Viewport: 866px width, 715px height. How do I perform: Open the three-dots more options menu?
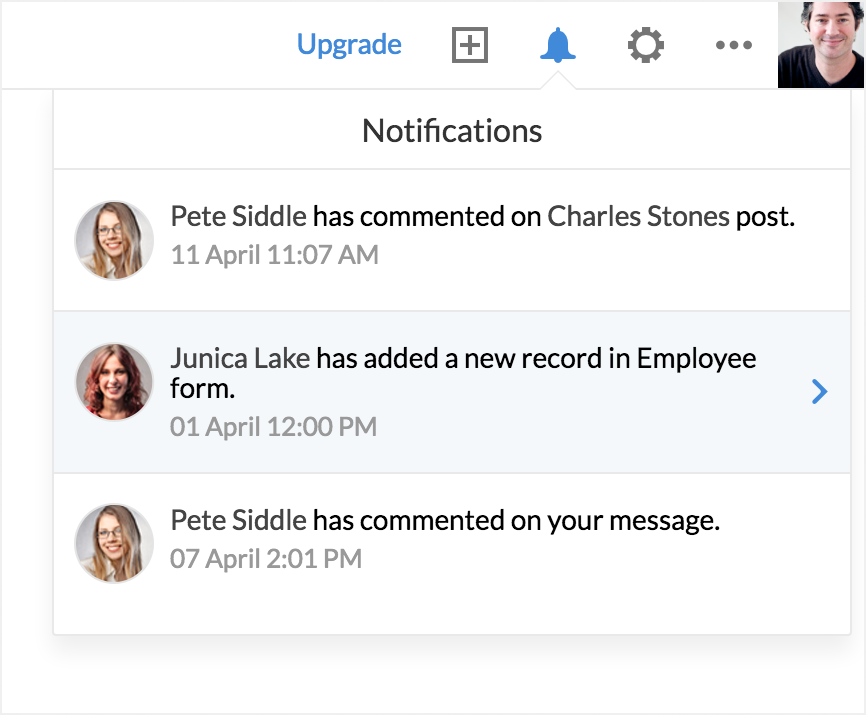(x=734, y=45)
